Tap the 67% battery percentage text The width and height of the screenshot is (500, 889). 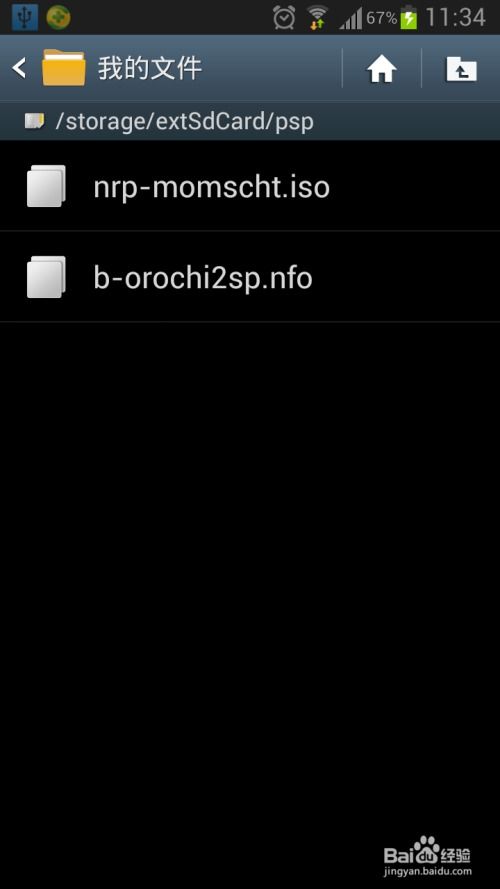(x=381, y=18)
